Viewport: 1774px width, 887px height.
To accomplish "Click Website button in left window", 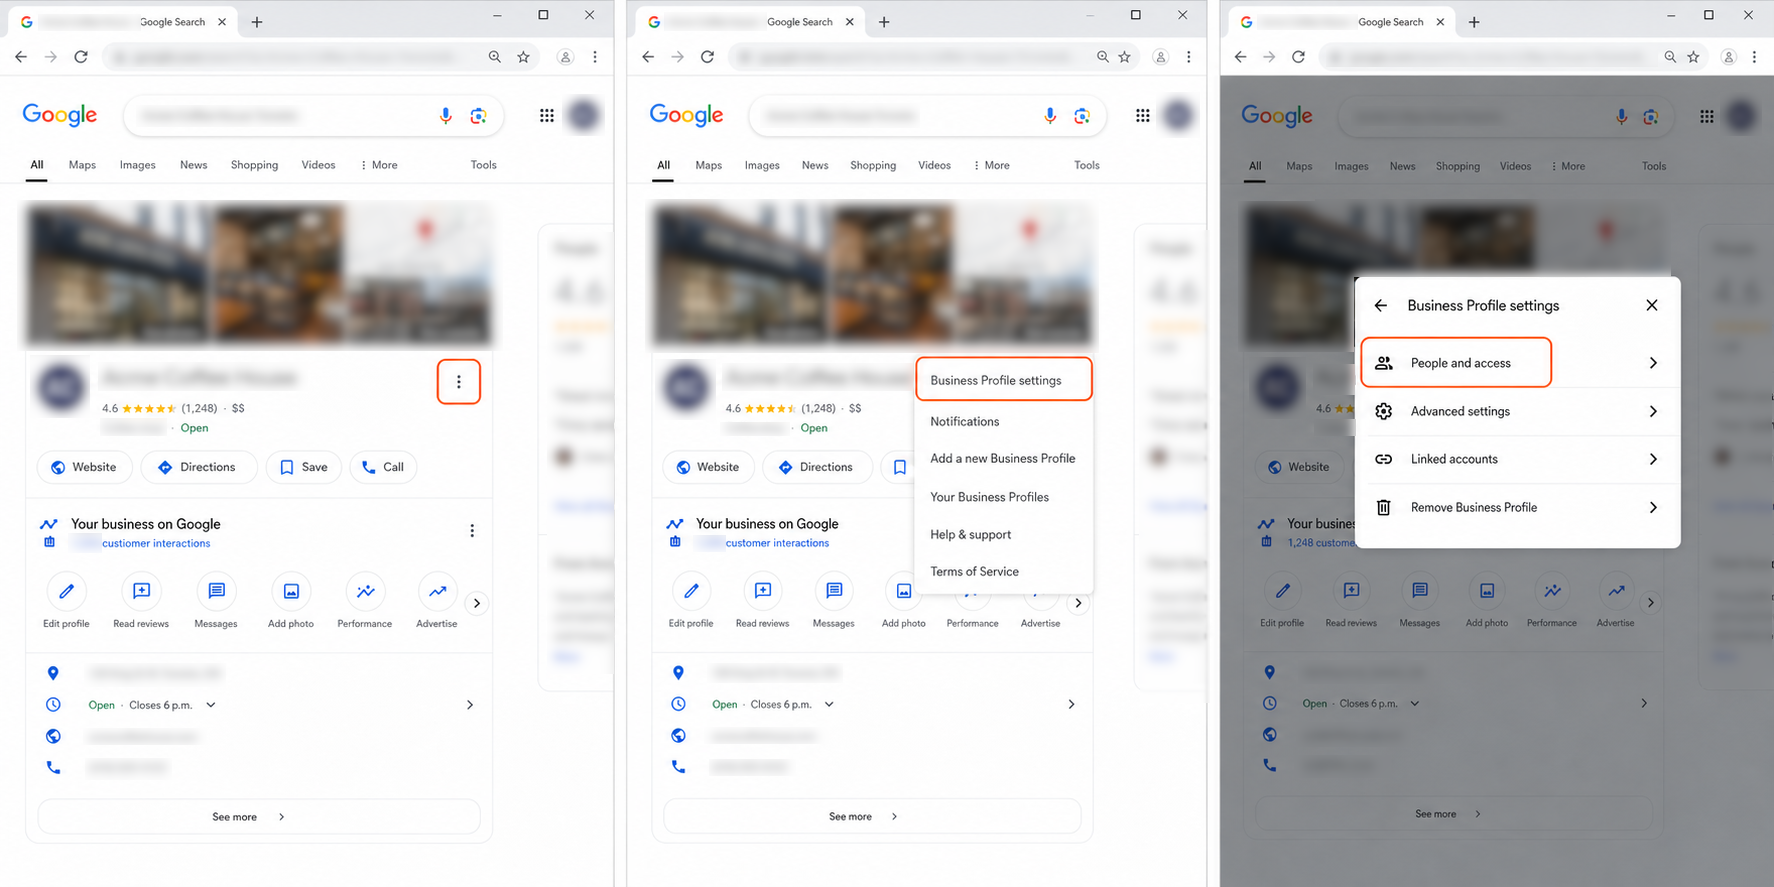I will (84, 467).
